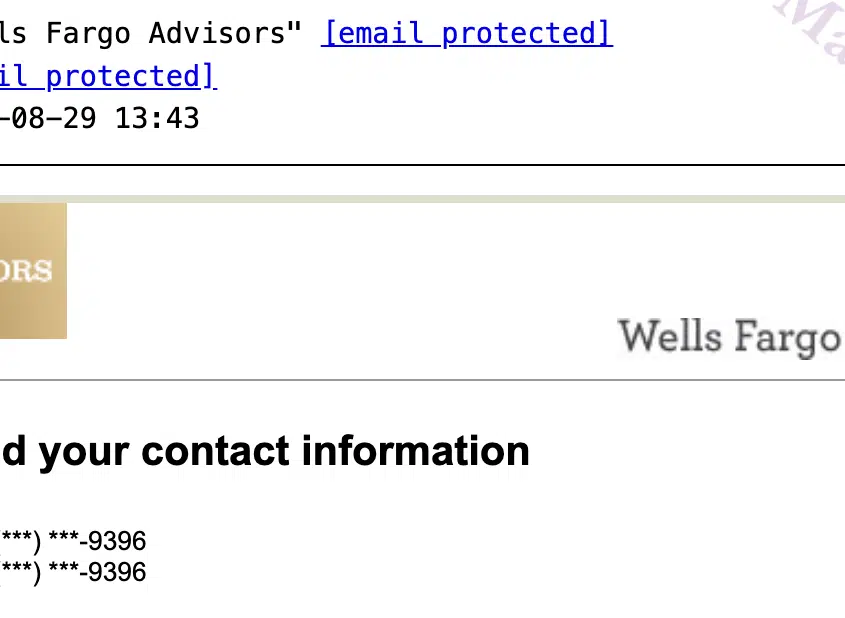The image size is (845, 618).
Task: Click the word Fargo in gray wordmark
Action: [787, 338]
